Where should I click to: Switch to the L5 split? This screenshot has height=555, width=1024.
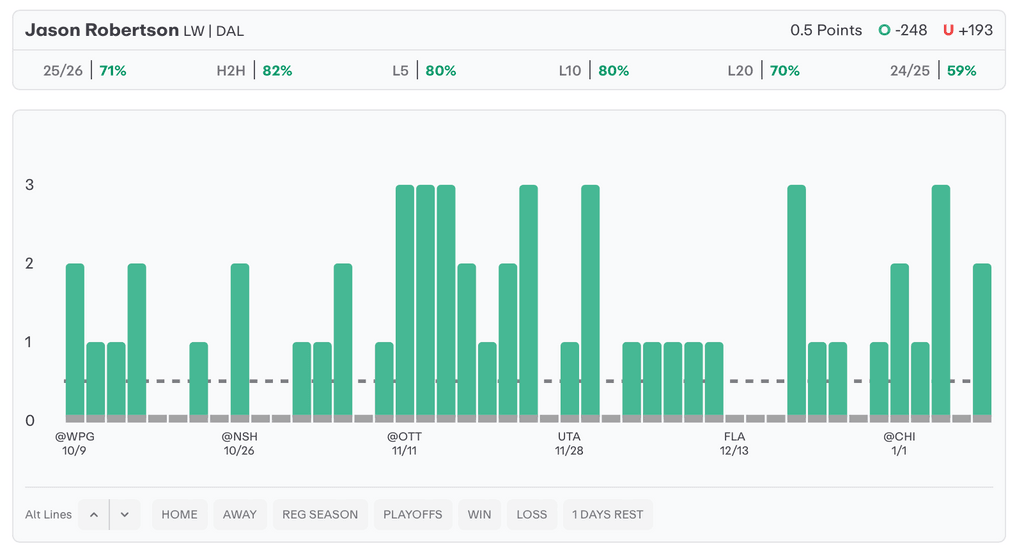[x=424, y=71]
